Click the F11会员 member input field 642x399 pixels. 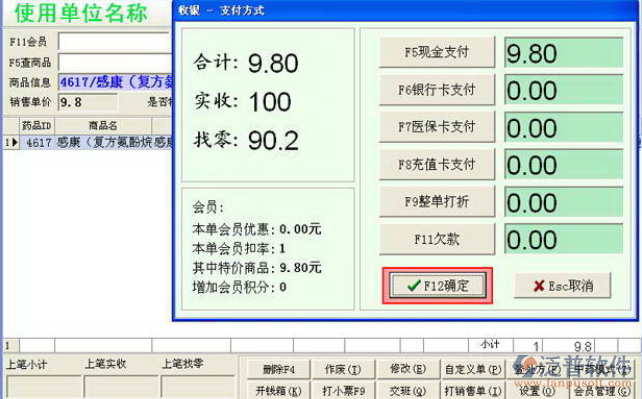[x=115, y=42]
